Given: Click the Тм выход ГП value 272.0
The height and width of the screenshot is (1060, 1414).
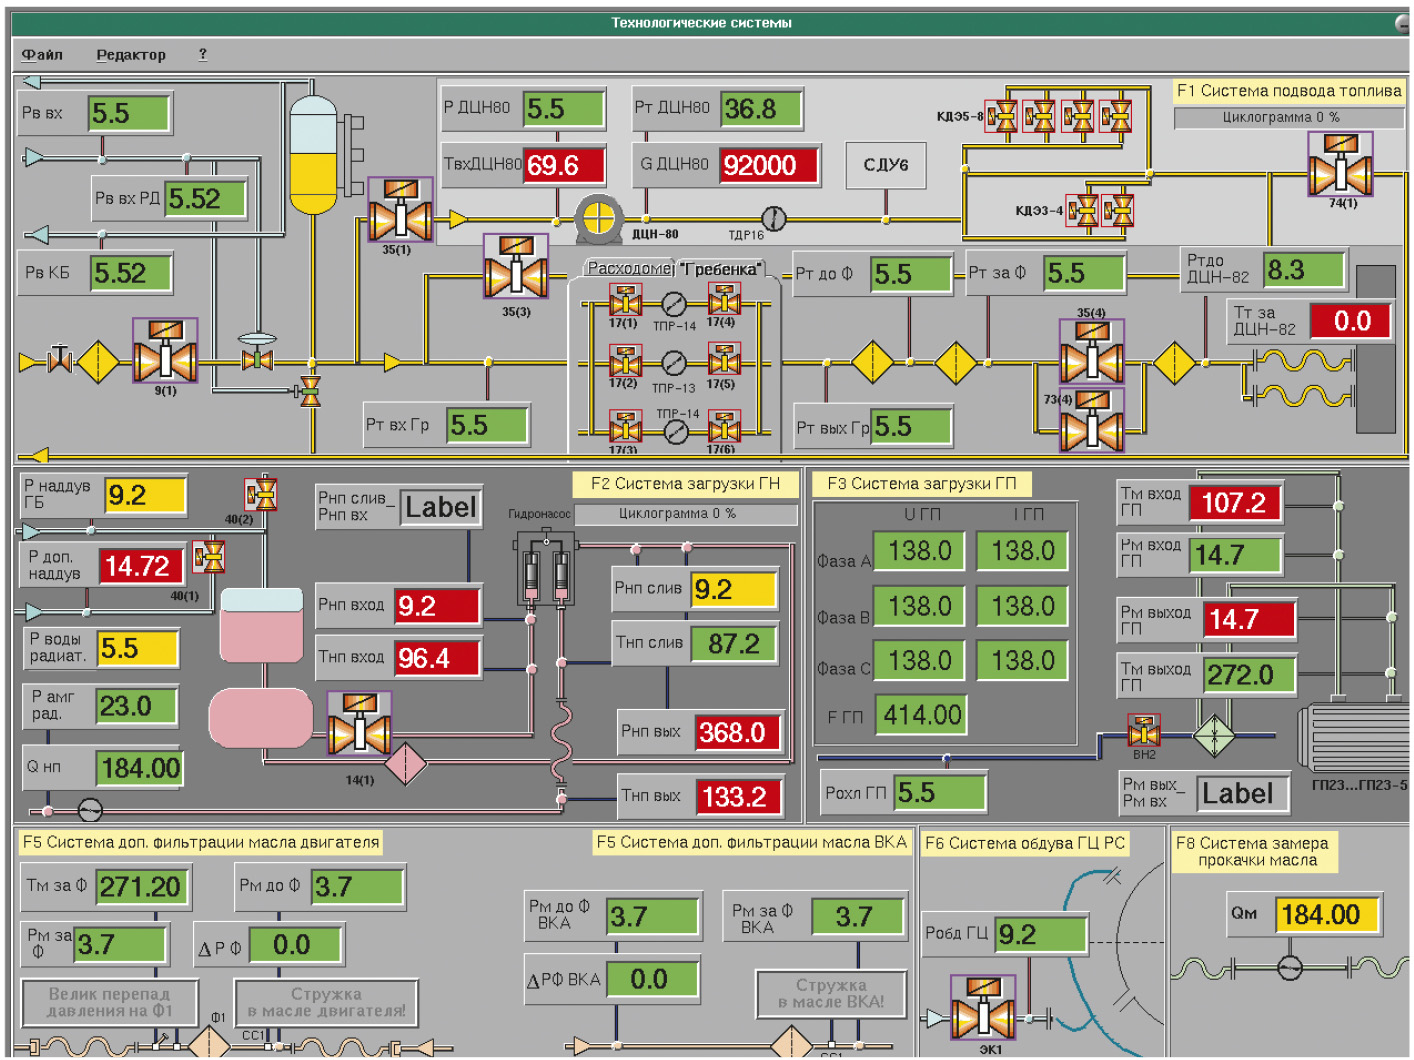Looking at the screenshot, I should (x=1249, y=675).
